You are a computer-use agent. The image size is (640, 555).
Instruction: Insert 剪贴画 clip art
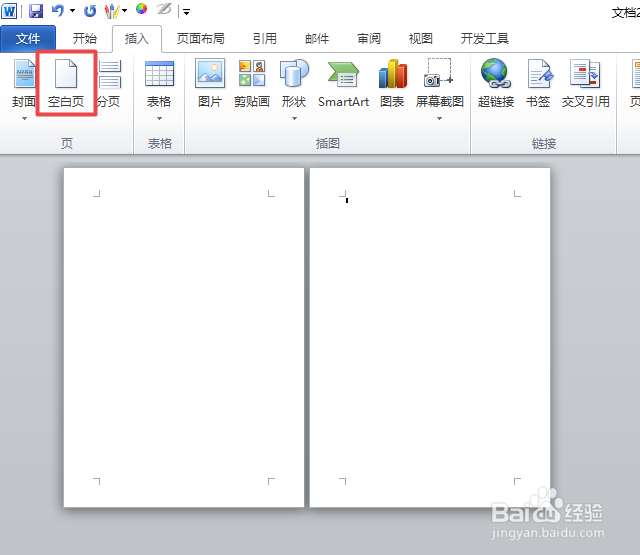[x=252, y=83]
